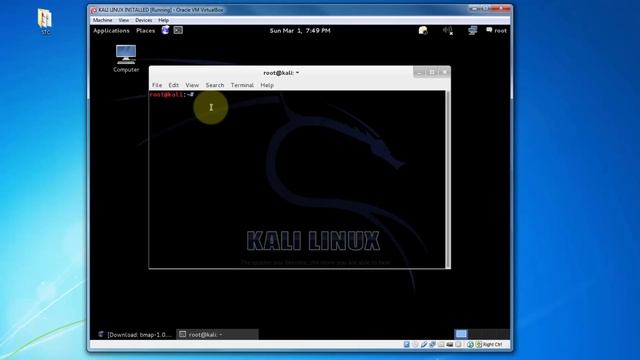Image resolution: width=640 pixels, height=360 pixels.
Task: Open the terminal View menu
Action: click(192, 85)
